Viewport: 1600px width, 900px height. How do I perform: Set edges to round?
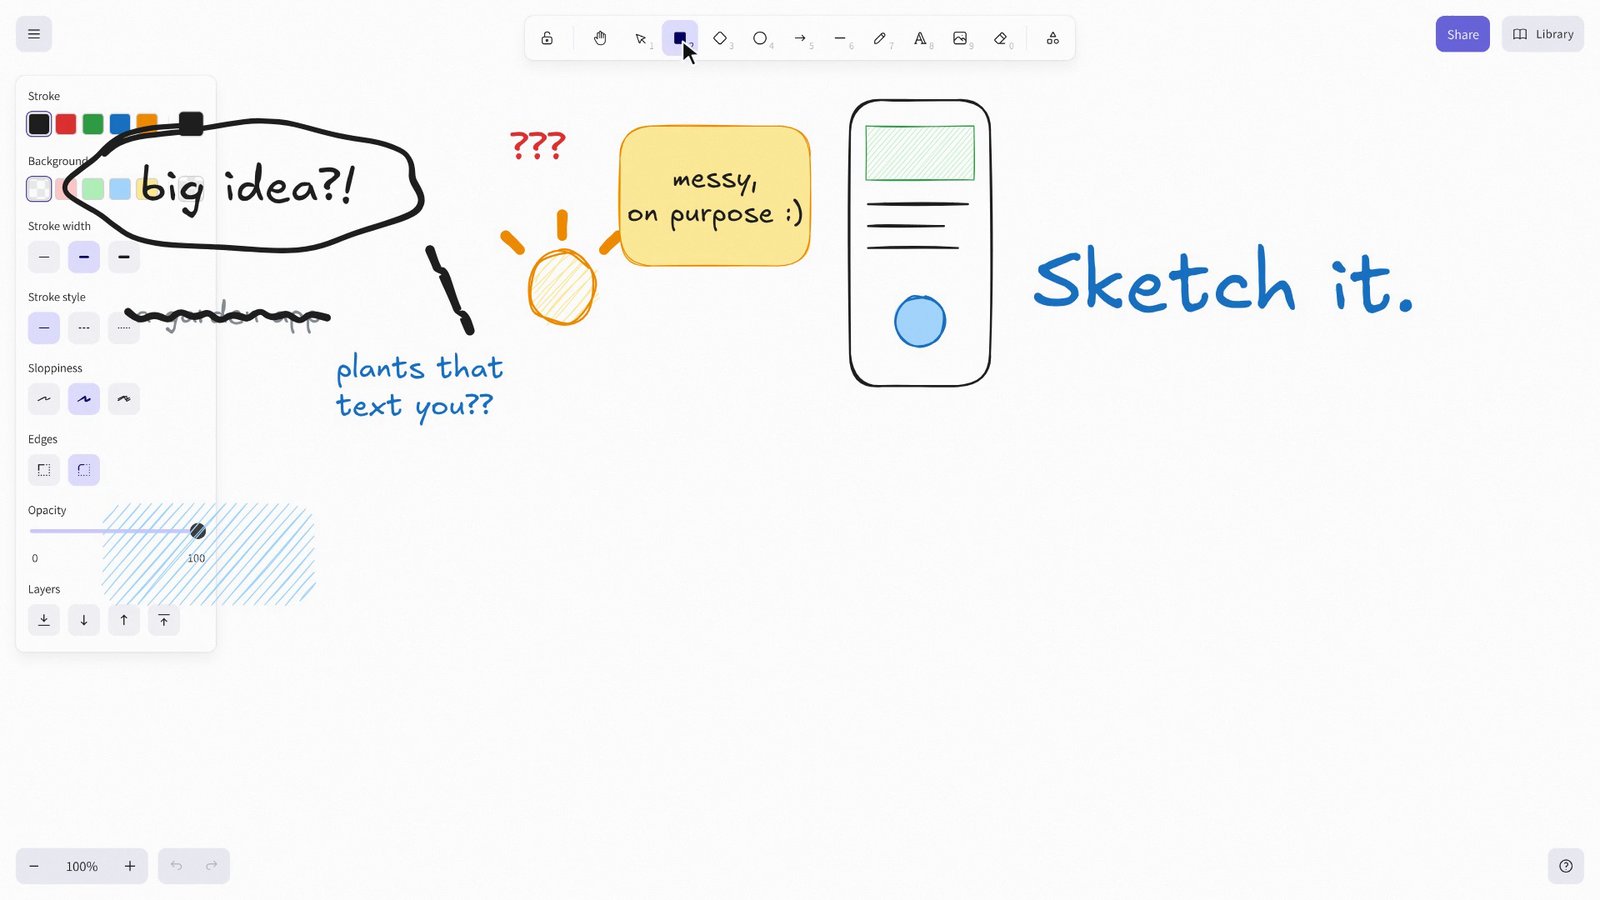coord(84,470)
